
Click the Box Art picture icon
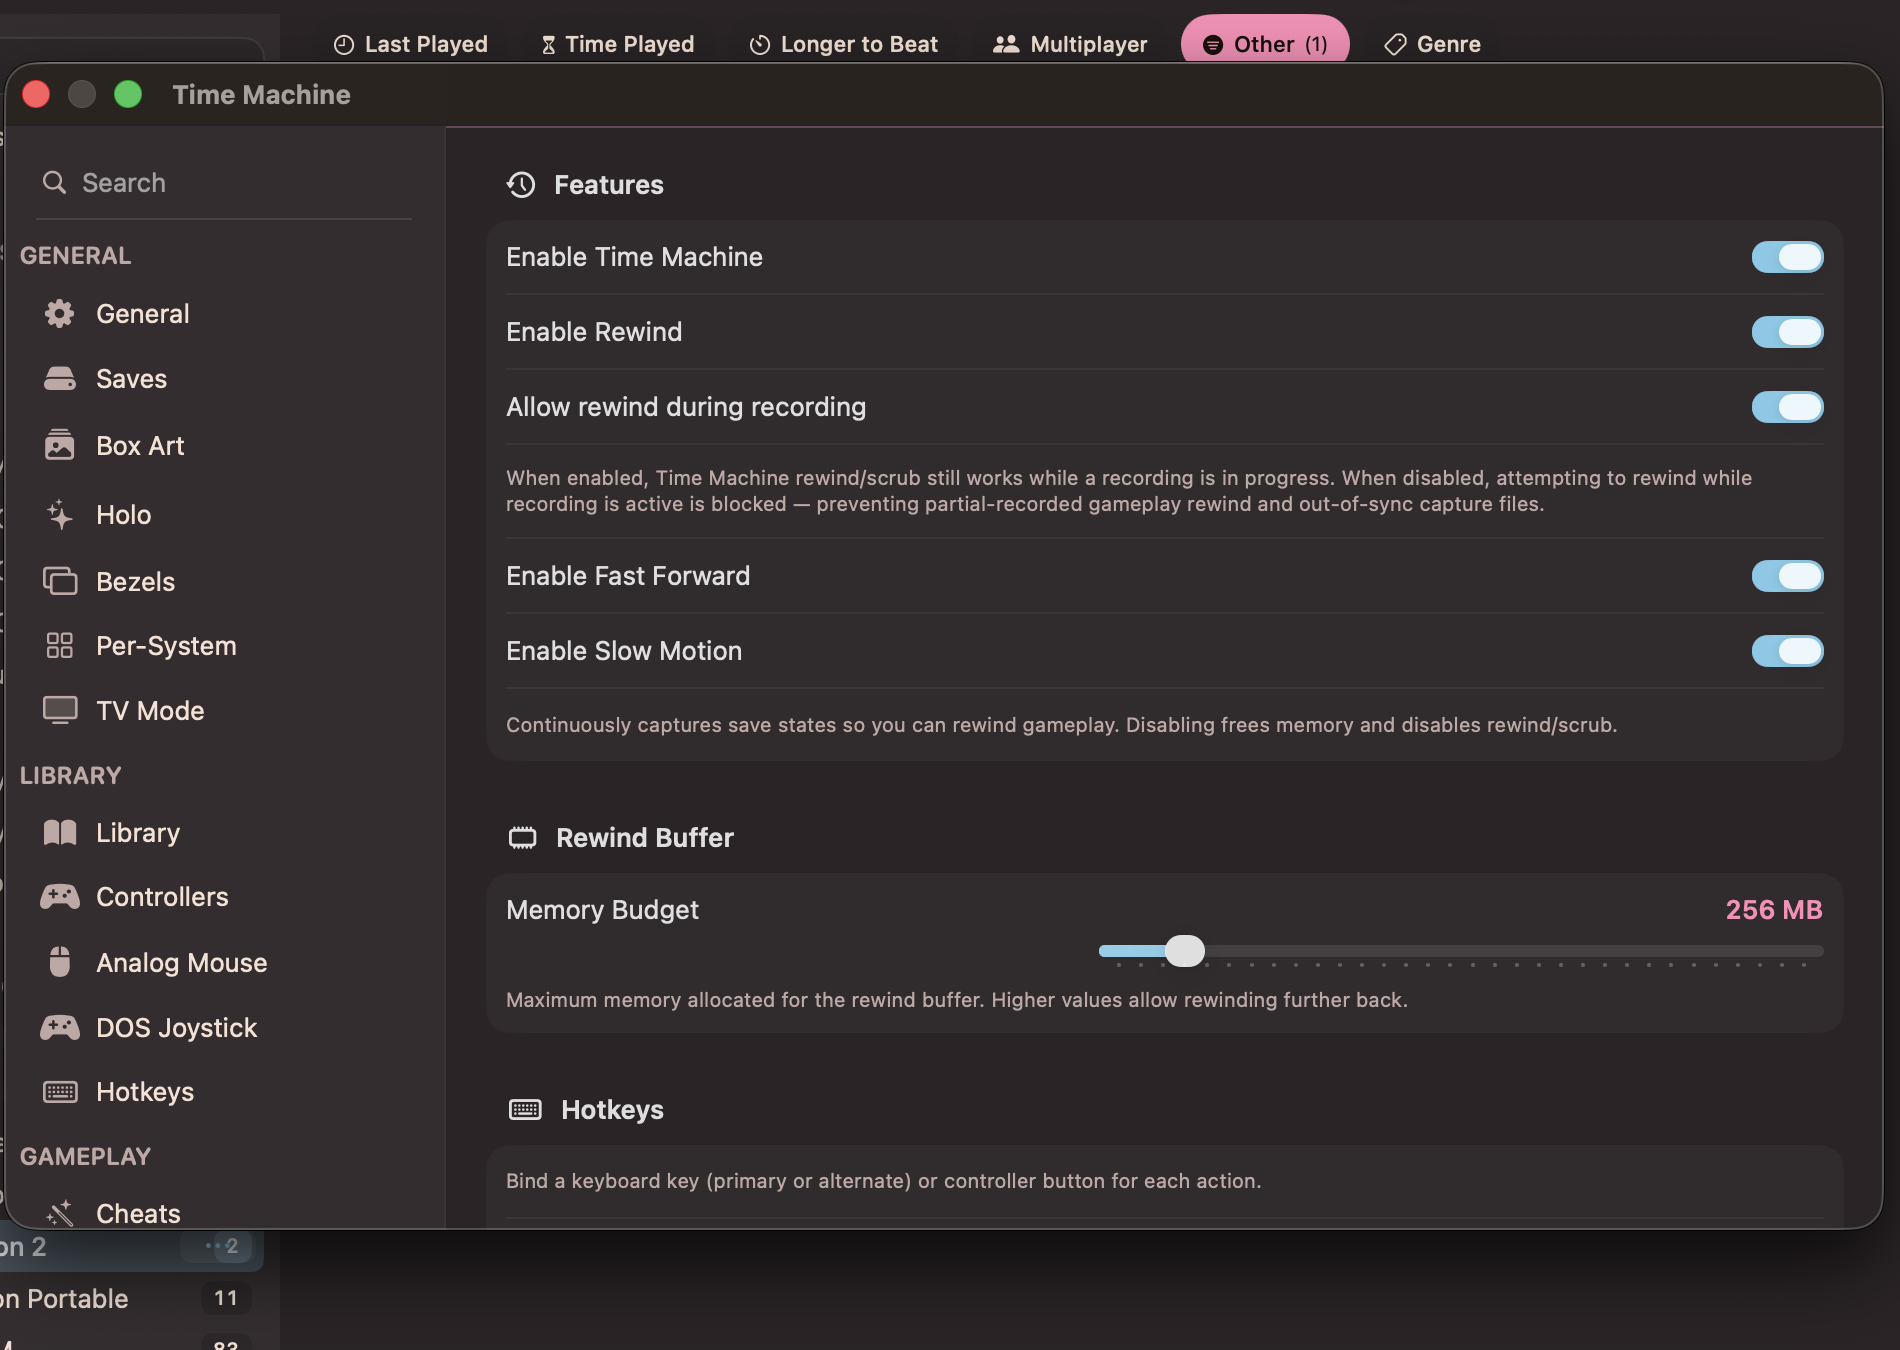59,445
